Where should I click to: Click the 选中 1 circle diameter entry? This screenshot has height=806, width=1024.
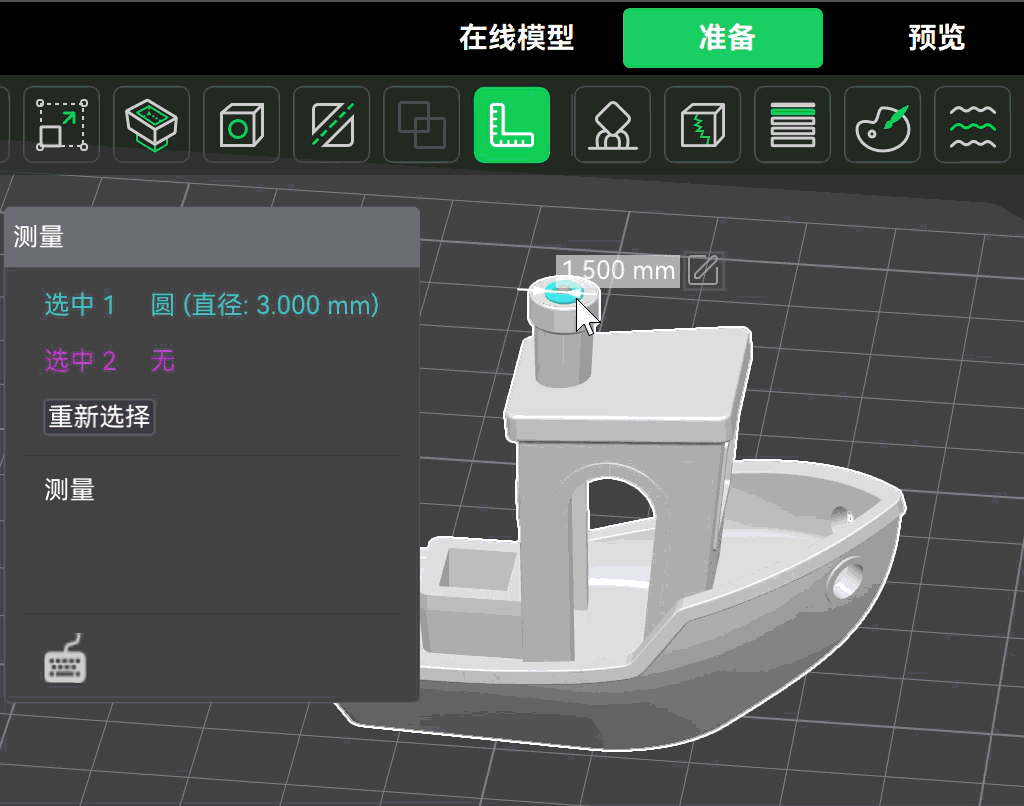click(212, 305)
